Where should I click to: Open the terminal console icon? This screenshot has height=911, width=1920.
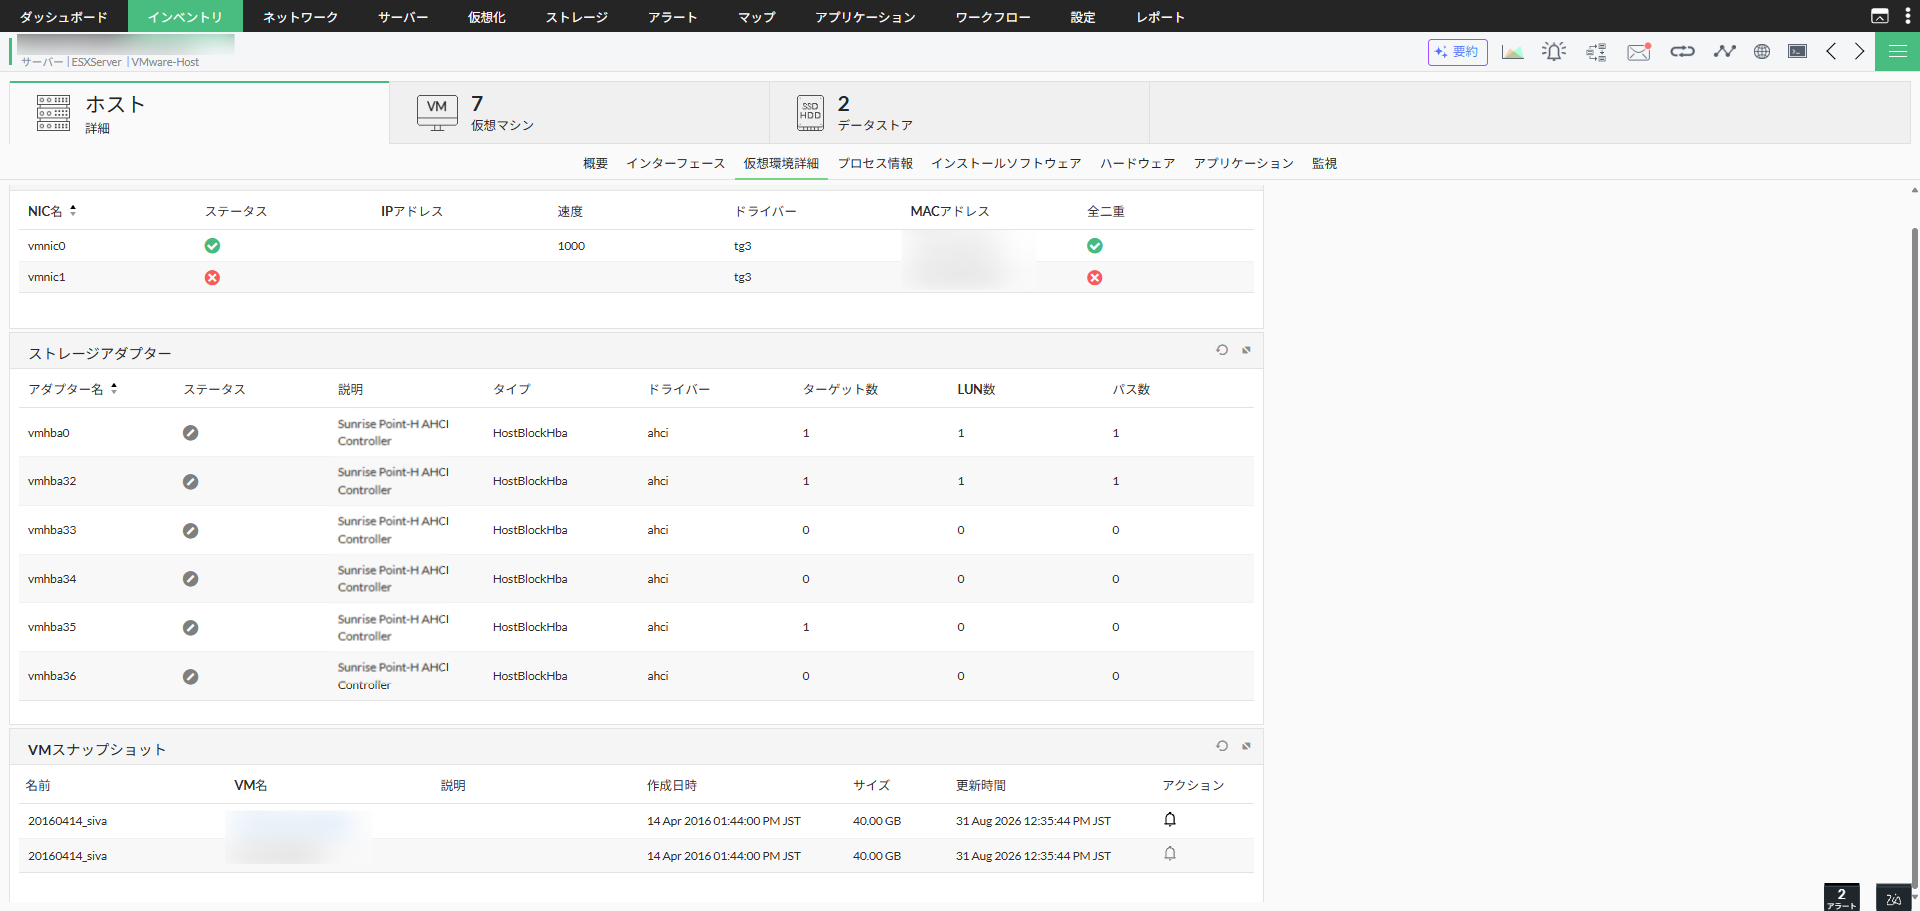(1797, 51)
